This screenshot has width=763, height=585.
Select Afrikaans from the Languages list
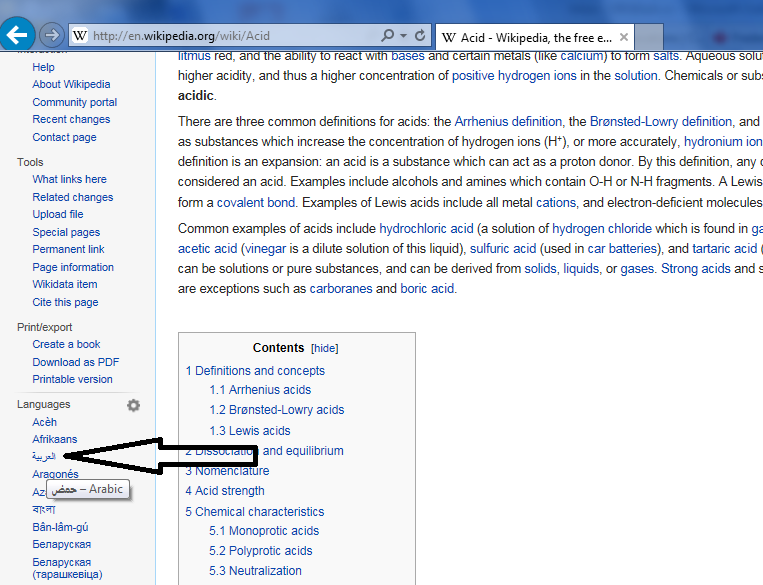[54, 439]
